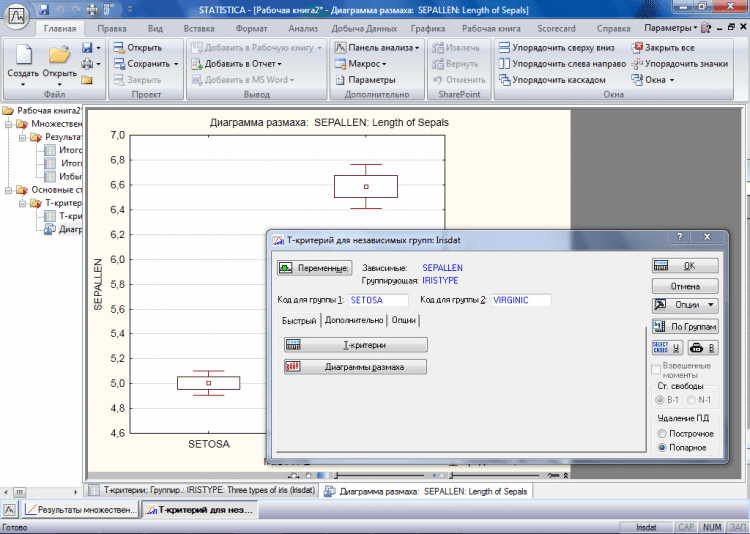Switch to the Options tab in dialog

pyautogui.click(x=404, y=320)
